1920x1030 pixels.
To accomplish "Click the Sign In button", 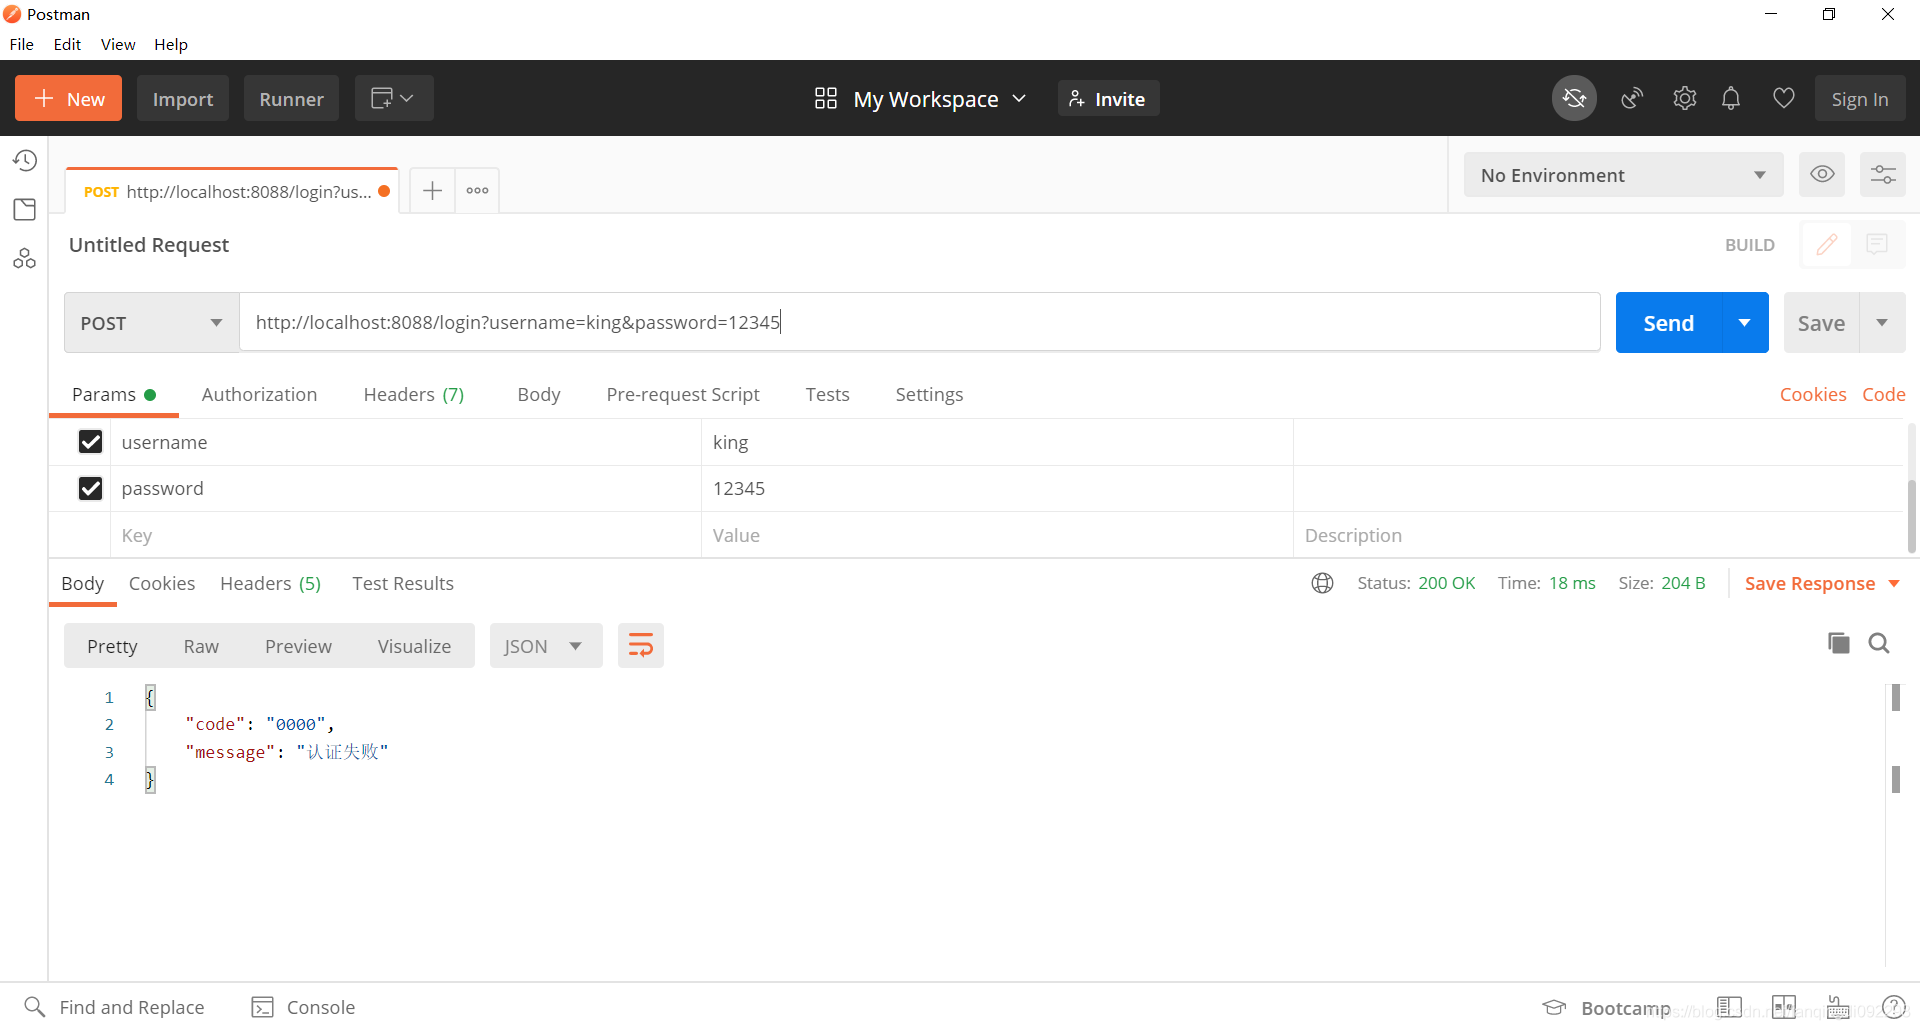I will coord(1860,98).
